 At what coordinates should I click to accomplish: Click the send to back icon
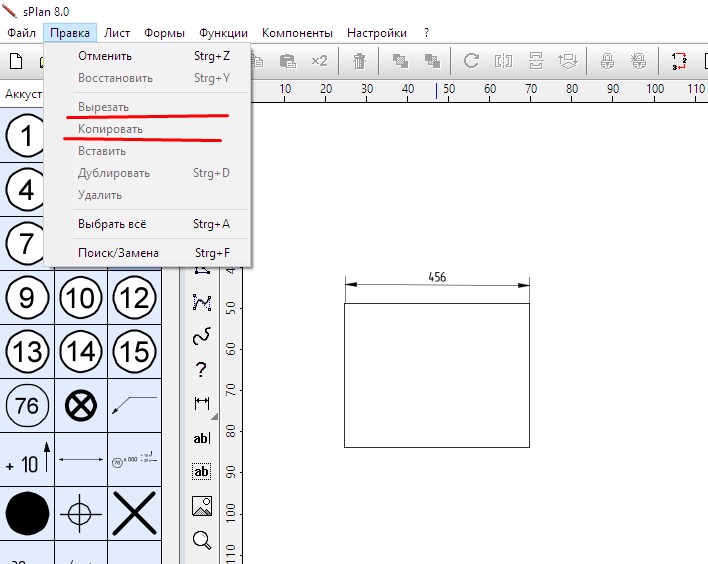click(x=432, y=61)
